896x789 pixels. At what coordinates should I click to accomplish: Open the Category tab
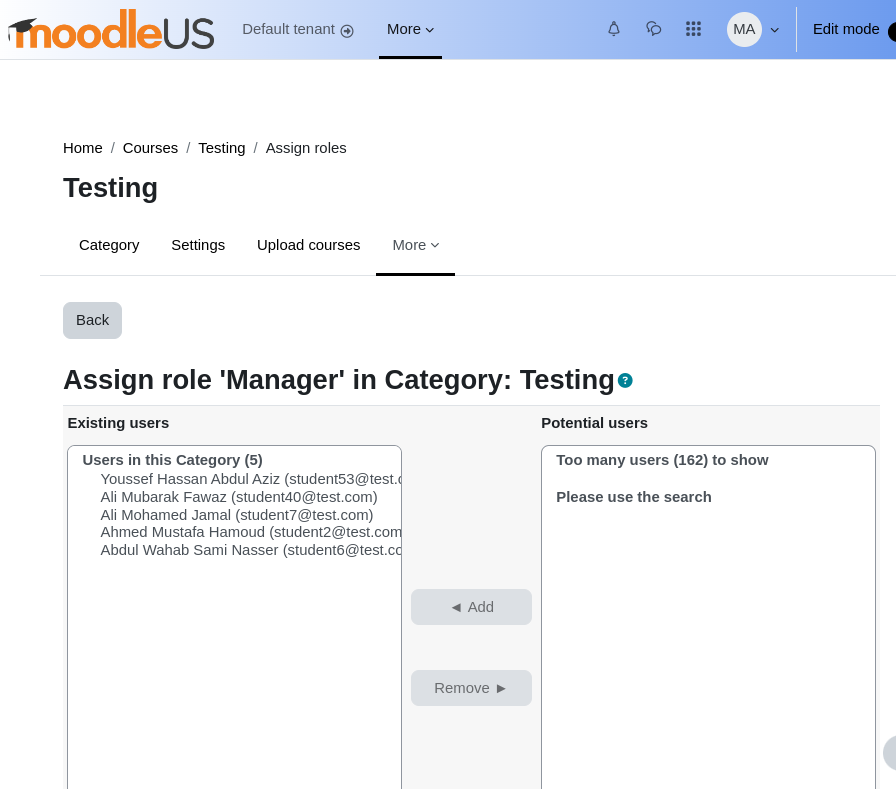pos(109,245)
